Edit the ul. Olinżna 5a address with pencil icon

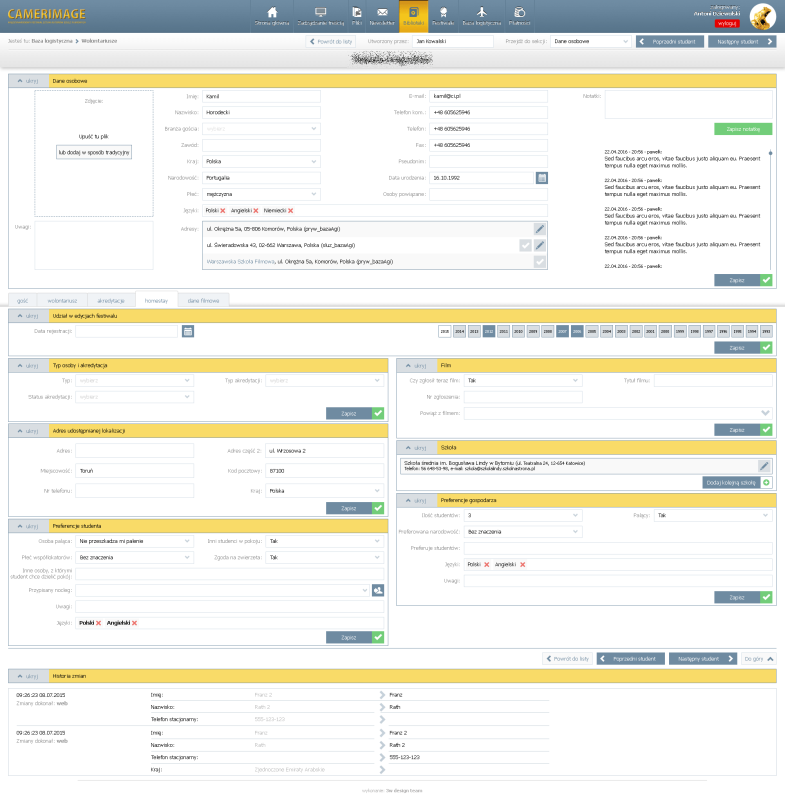pos(540,229)
